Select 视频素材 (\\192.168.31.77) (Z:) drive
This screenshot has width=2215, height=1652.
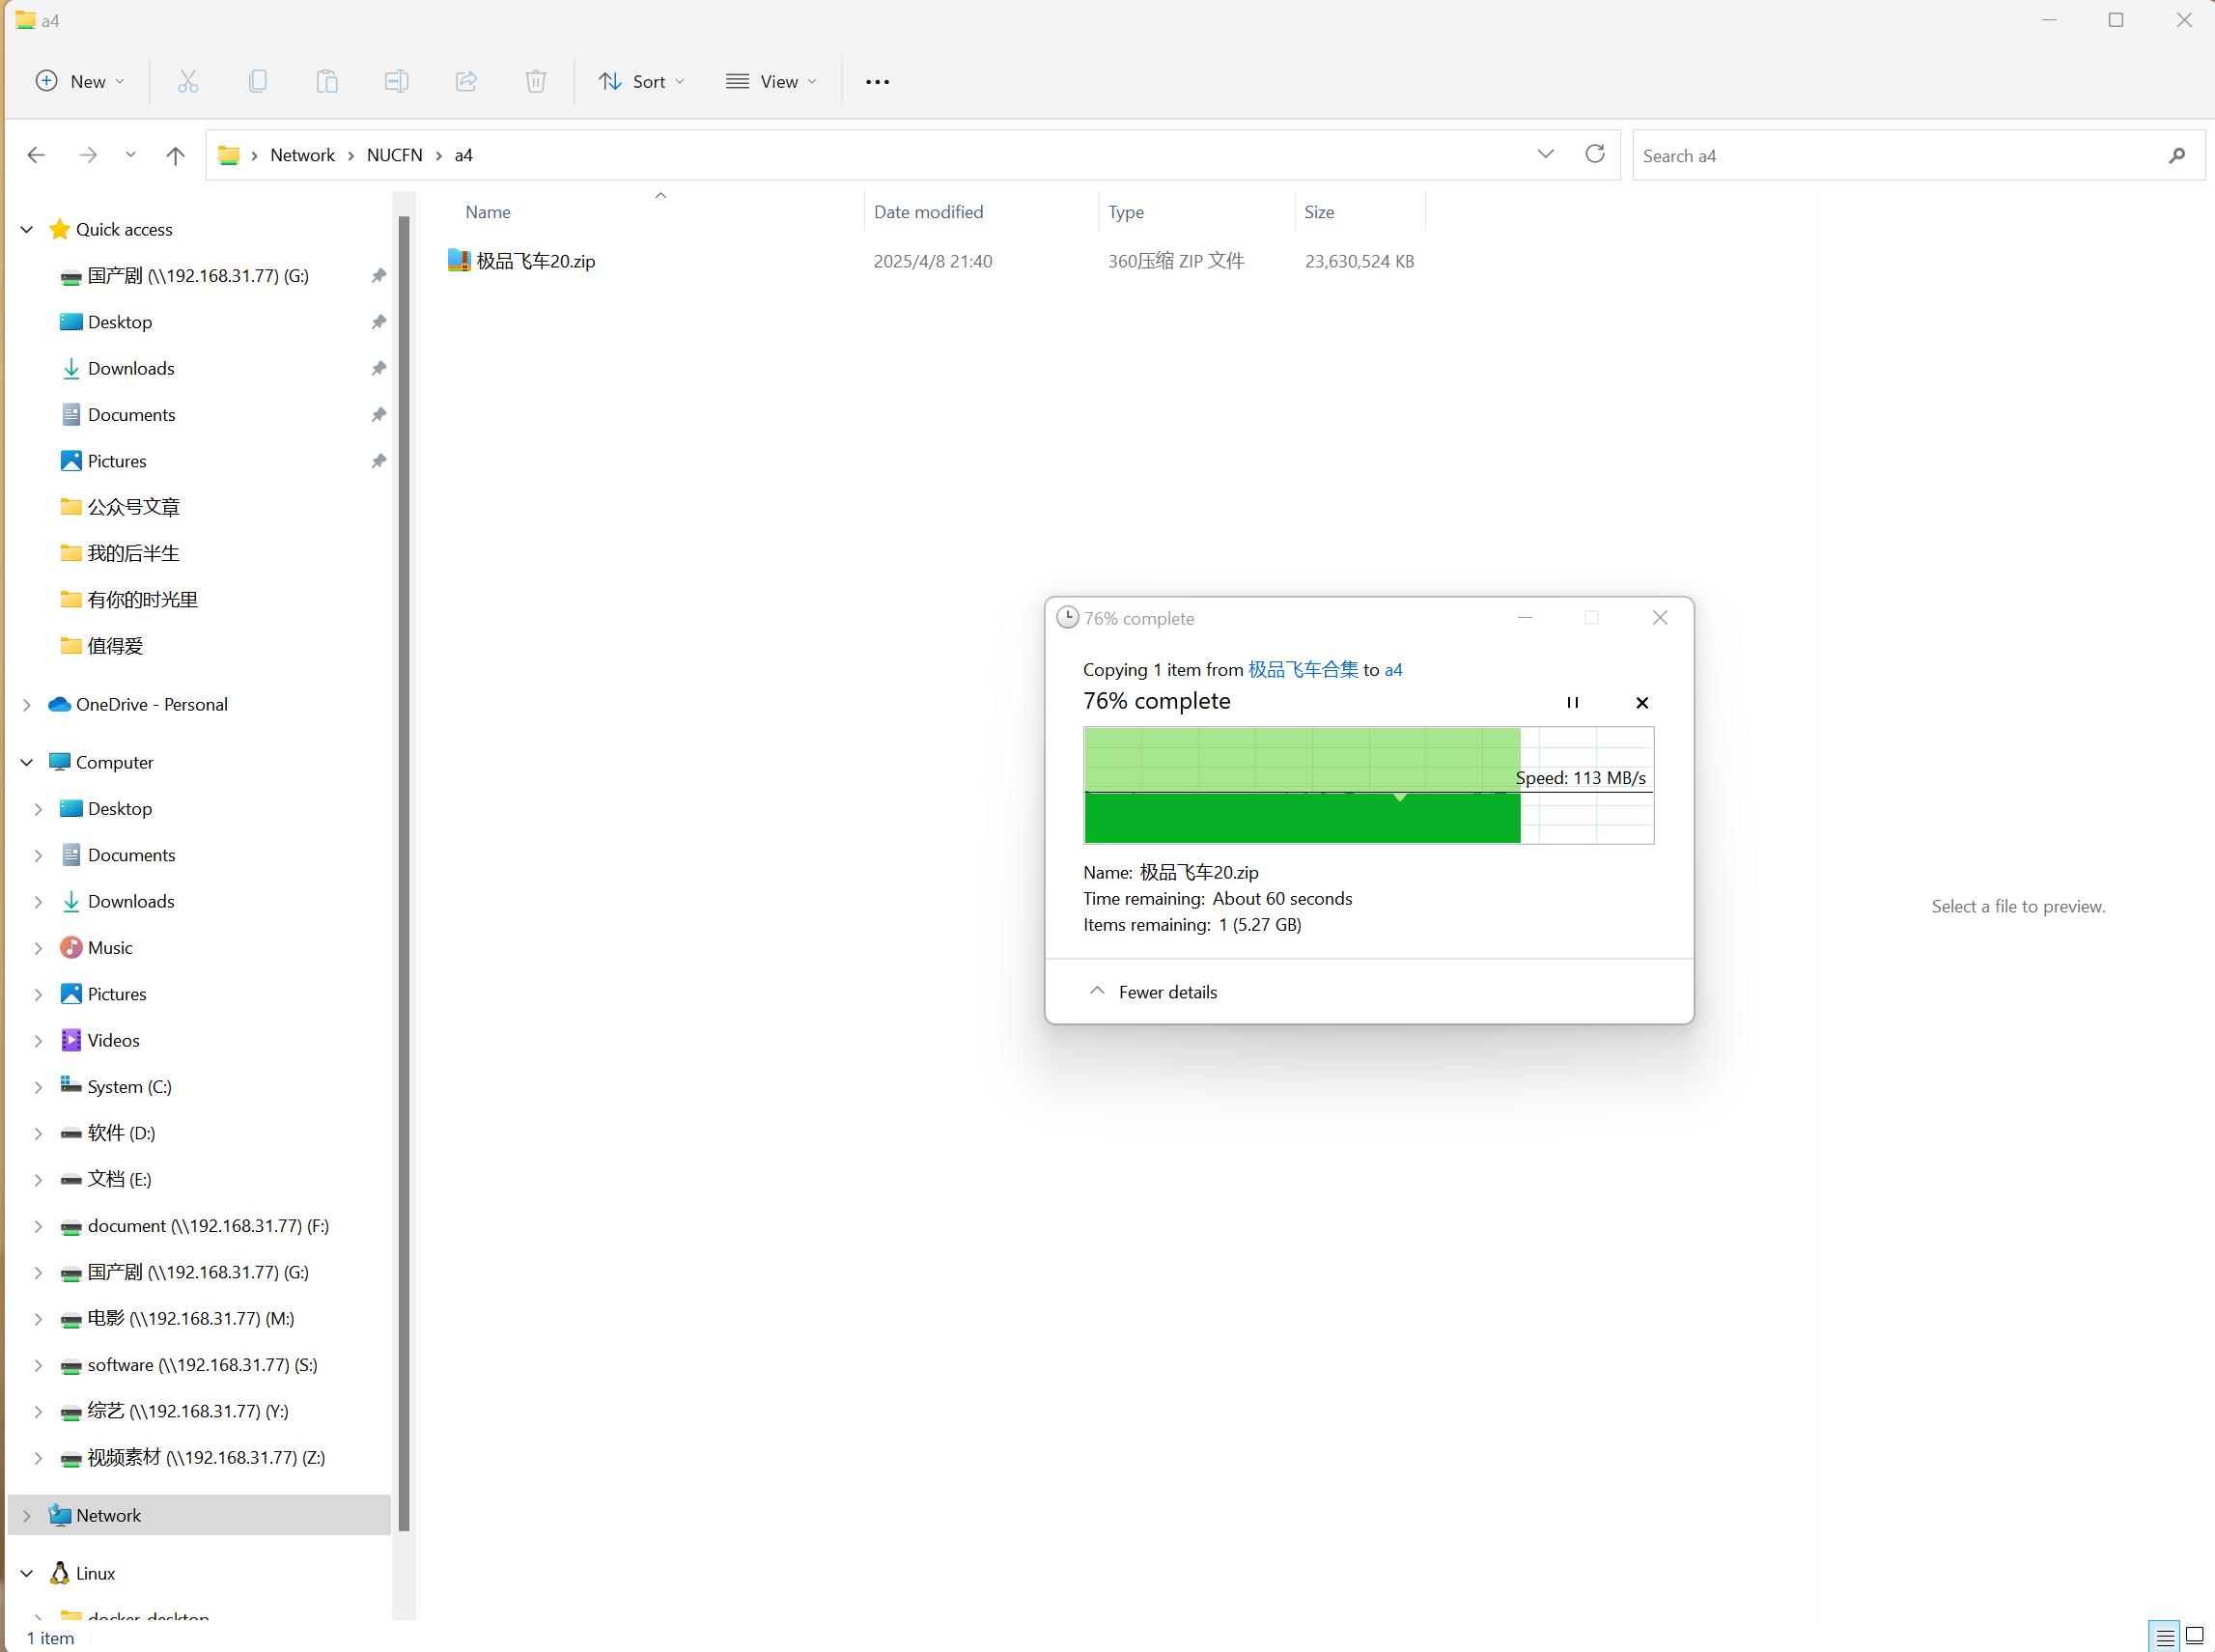click(x=206, y=1458)
